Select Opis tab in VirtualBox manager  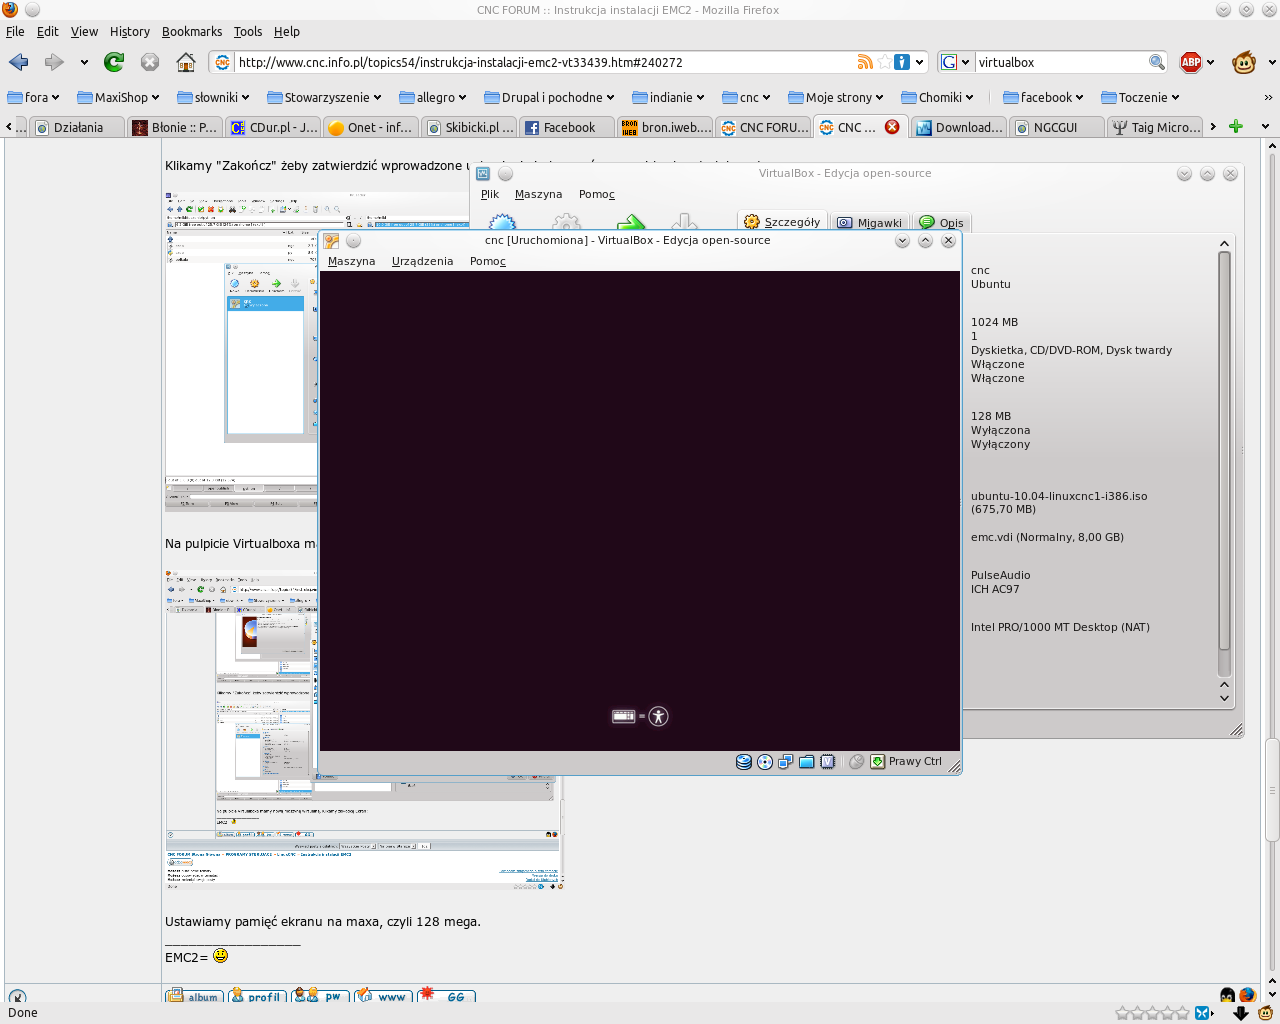[x=942, y=222]
